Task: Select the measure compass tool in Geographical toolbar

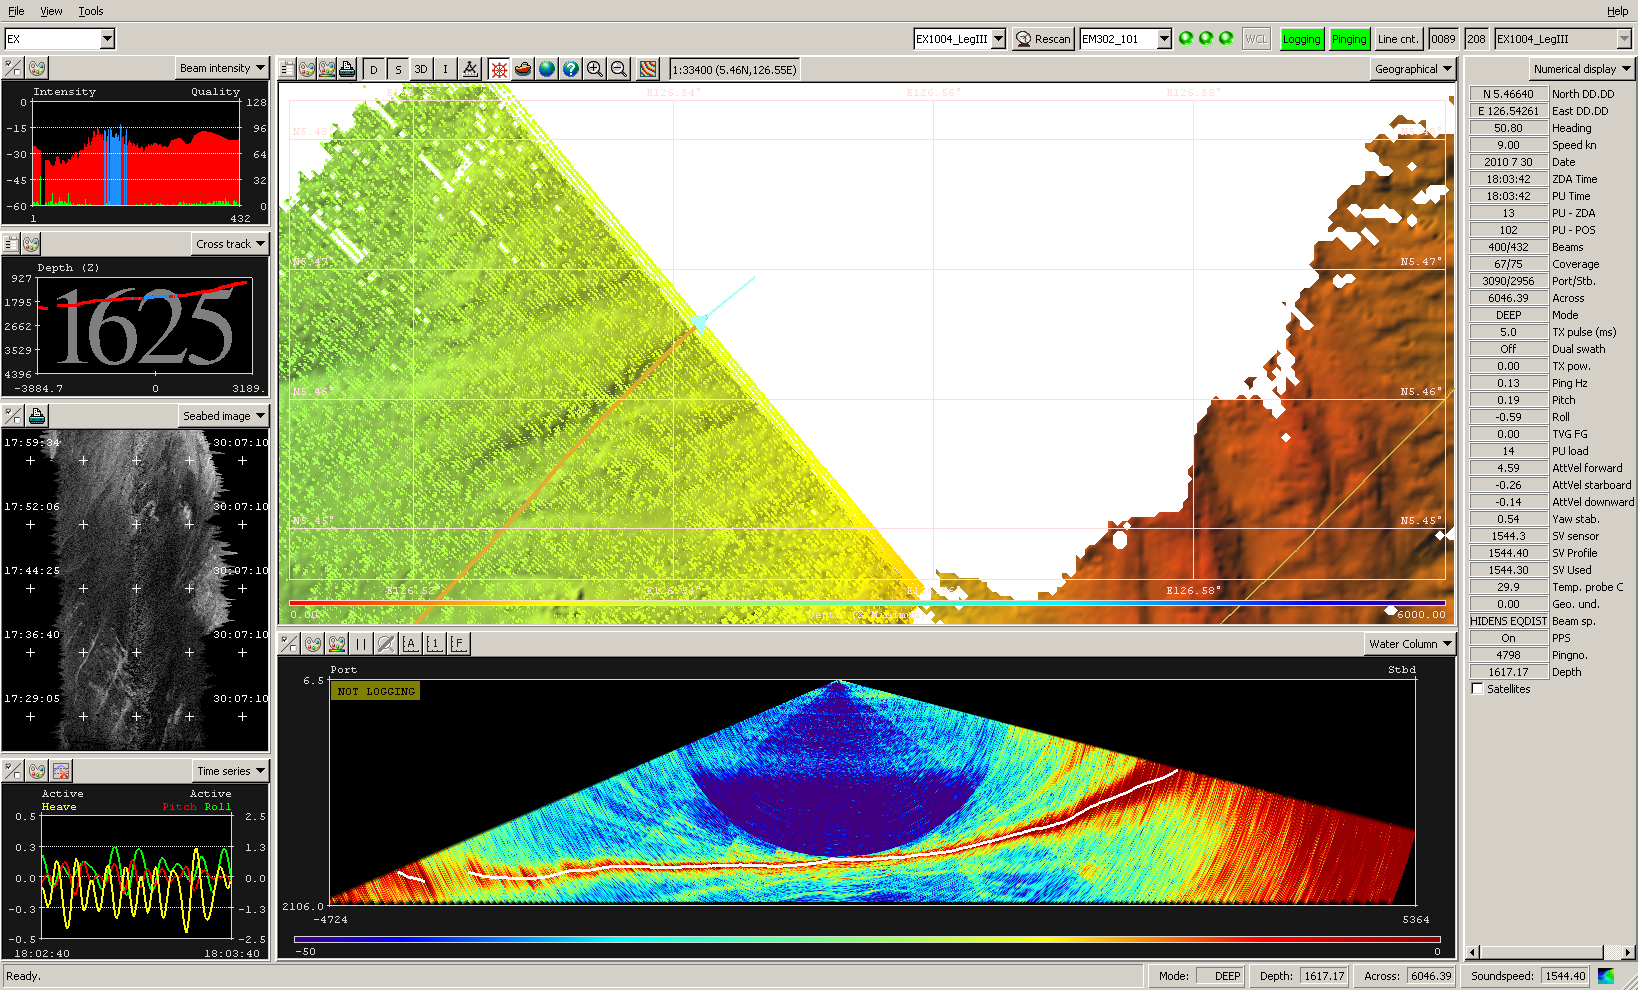Action: tap(470, 69)
